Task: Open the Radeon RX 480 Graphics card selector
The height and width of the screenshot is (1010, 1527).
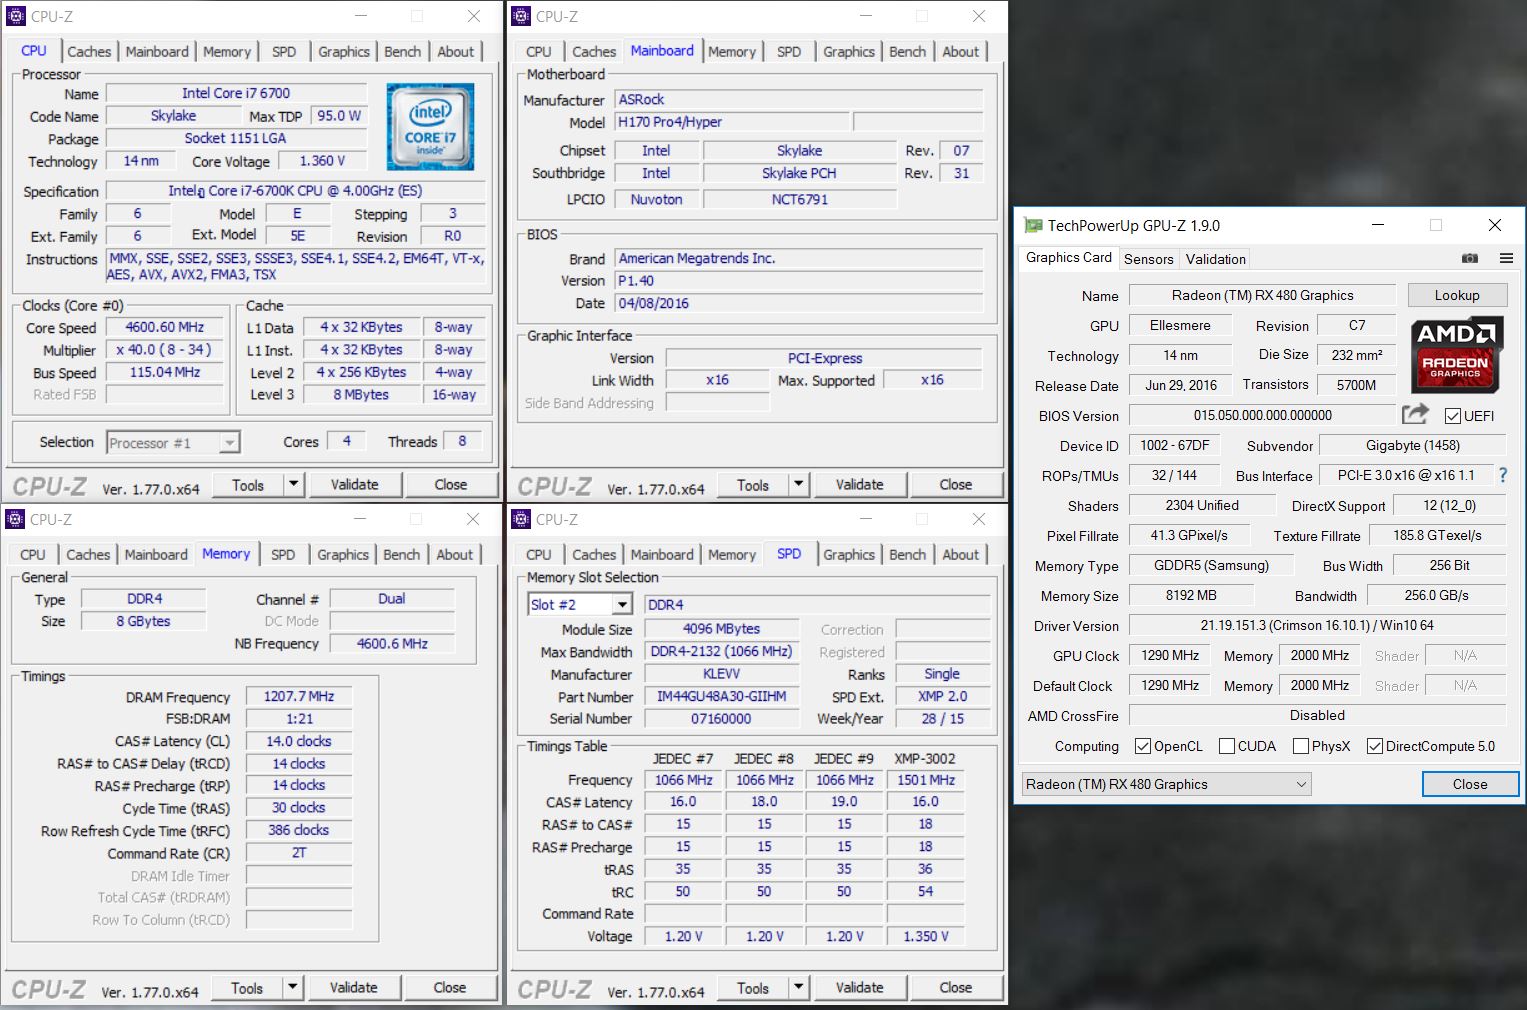Action: point(1166,784)
